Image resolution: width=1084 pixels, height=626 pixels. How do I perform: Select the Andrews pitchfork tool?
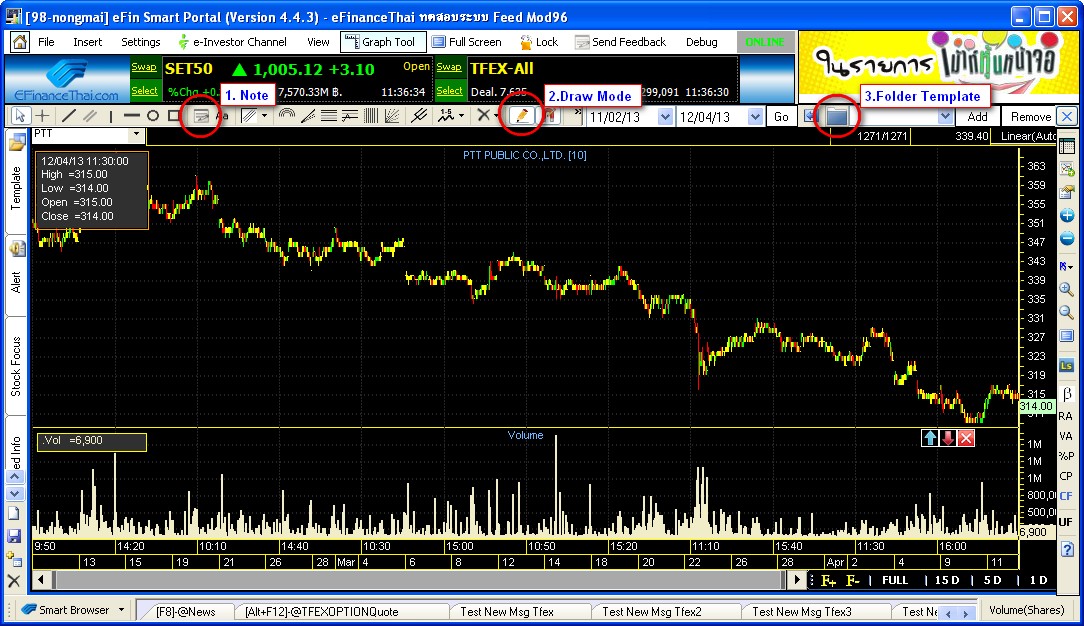(418, 116)
